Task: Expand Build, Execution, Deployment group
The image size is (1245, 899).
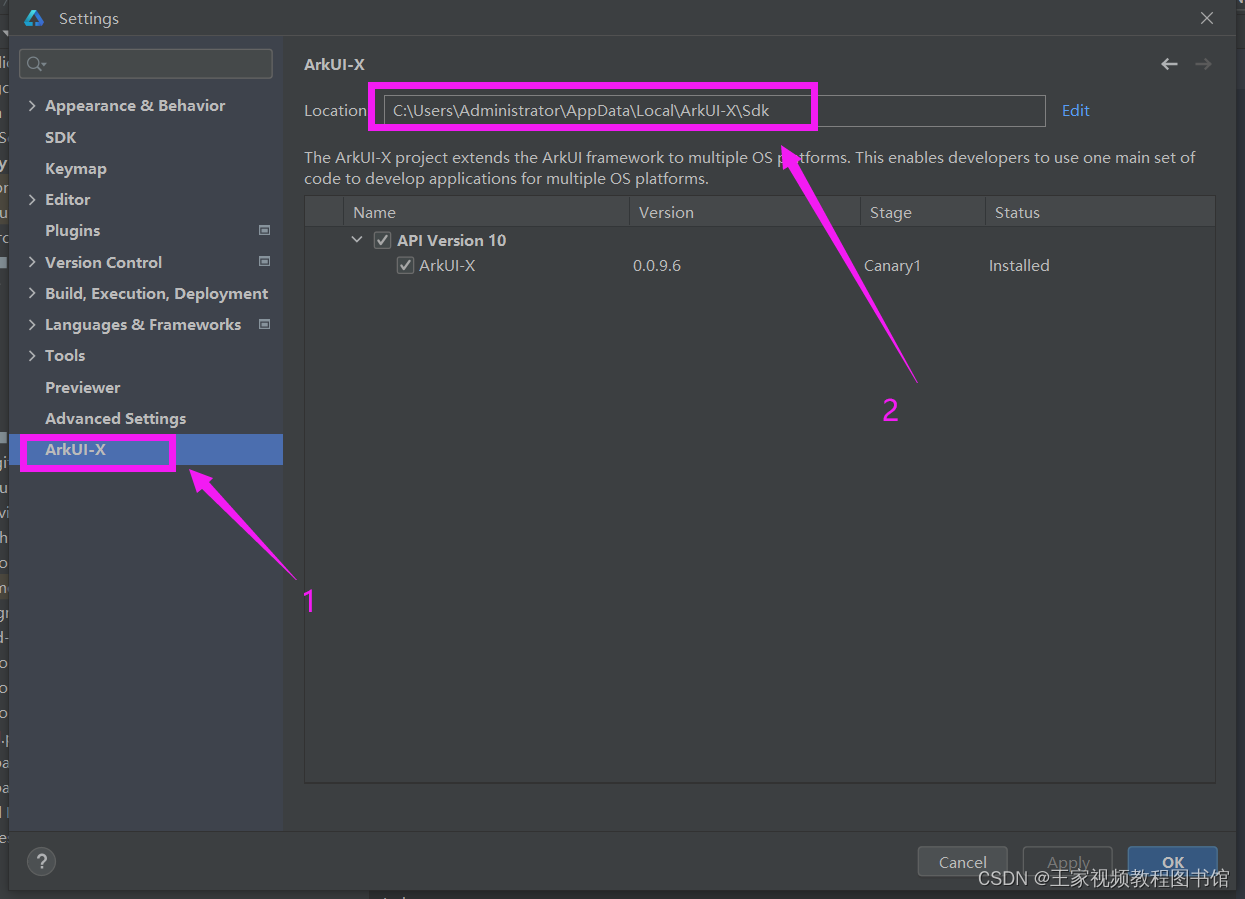Action: coord(32,293)
